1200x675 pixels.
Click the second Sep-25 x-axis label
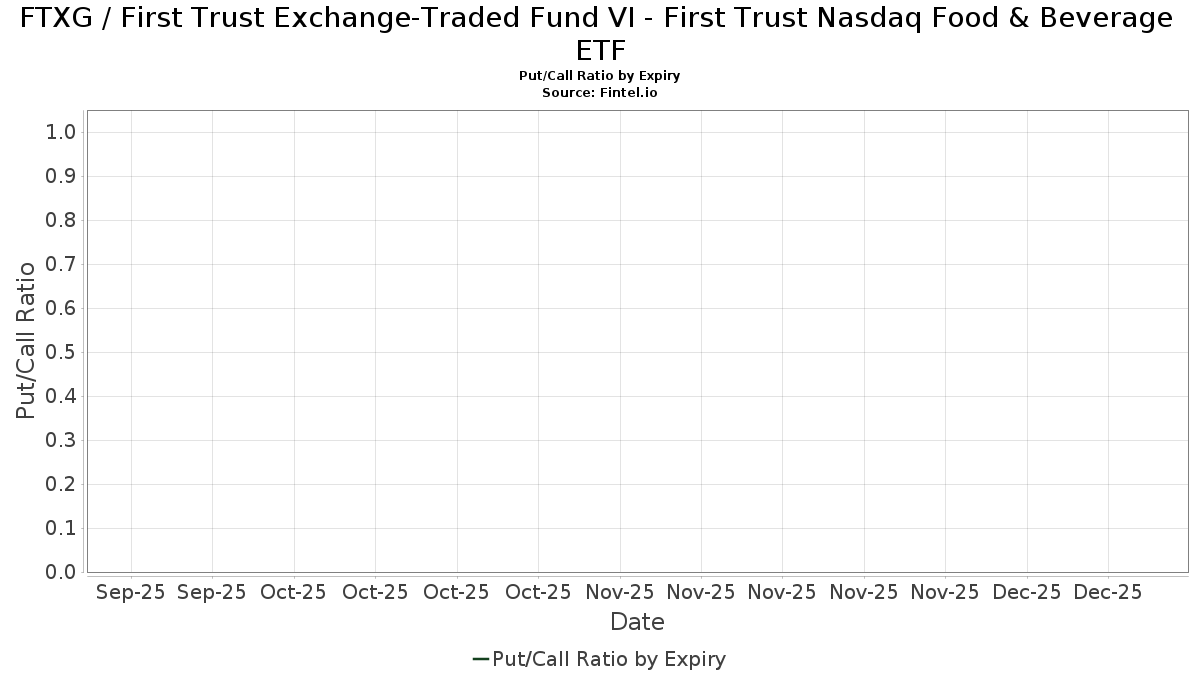click(x=211, y=592)
